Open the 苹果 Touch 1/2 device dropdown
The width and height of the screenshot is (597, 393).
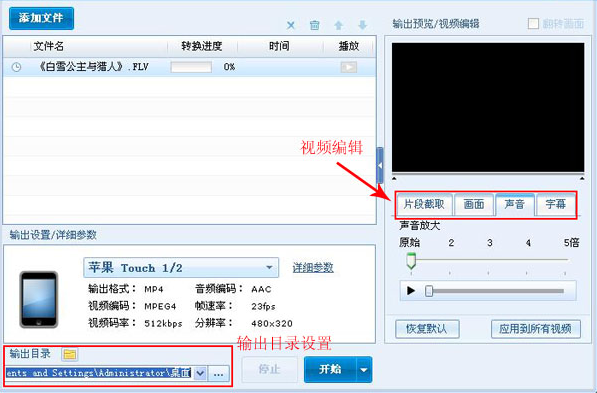point(181,268)
